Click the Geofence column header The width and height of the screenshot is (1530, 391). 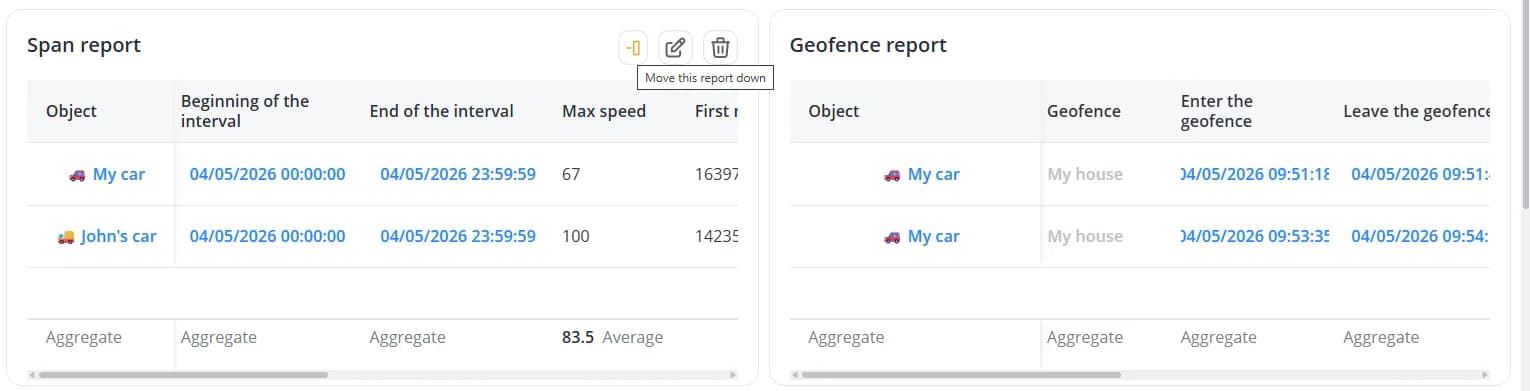1084,111
